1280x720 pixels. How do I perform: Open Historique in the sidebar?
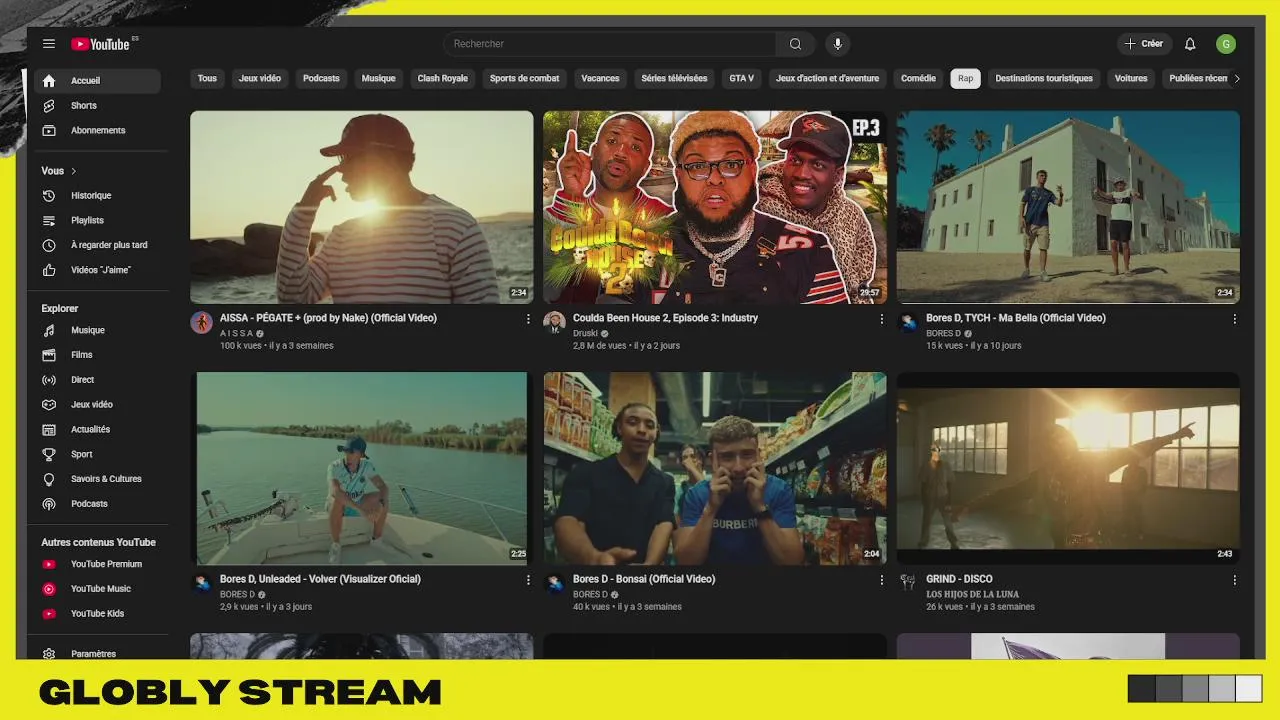(97, 196)
